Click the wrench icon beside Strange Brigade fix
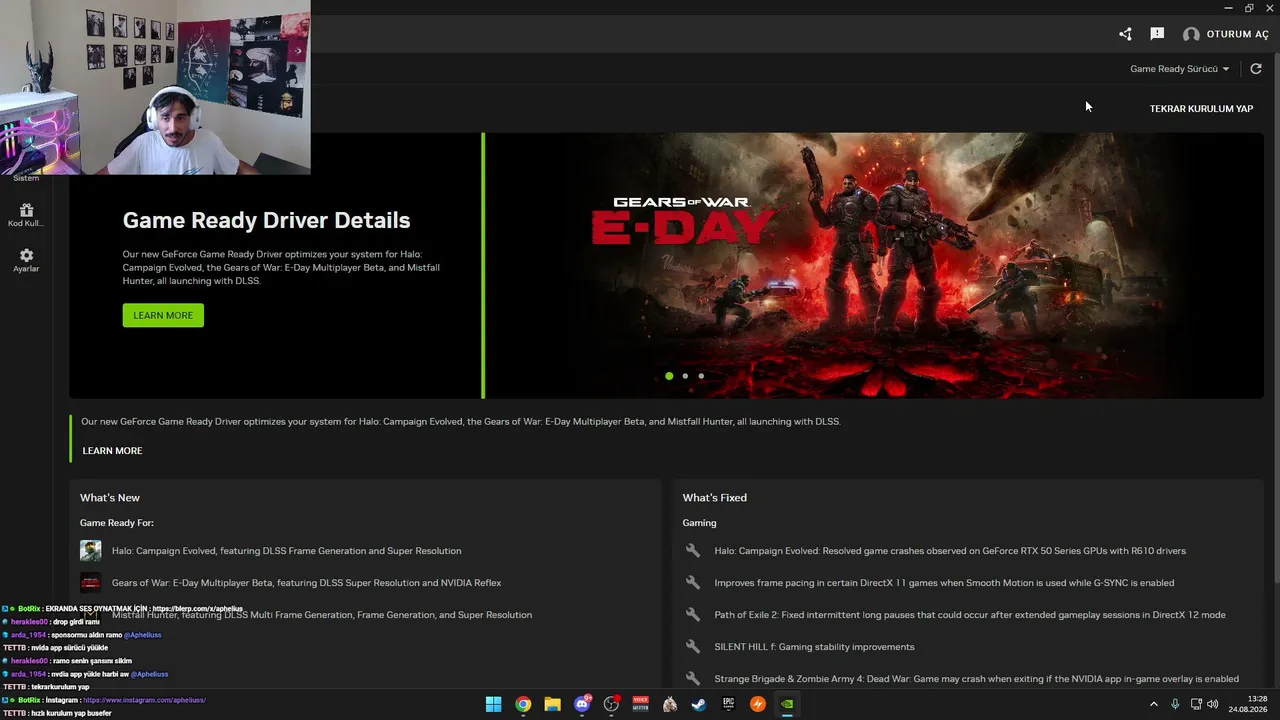 point(692,679)
